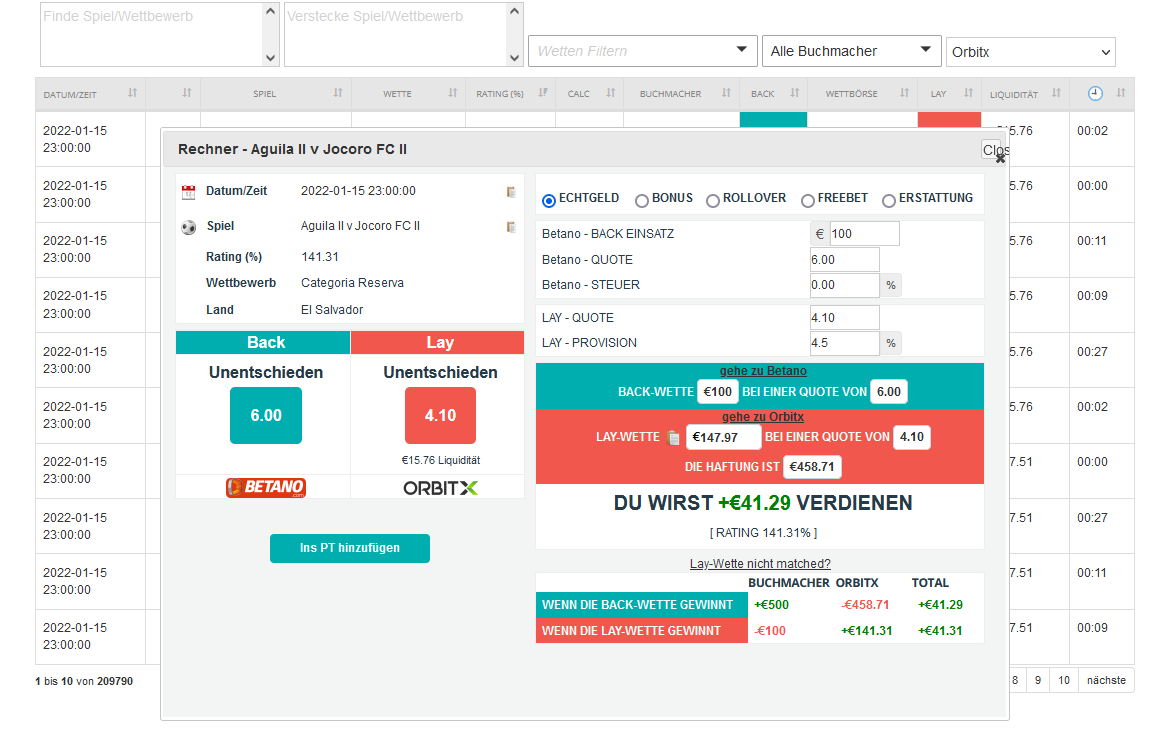The image size is (1170, 741).
Task: Click +€141.31 Orbitx result cell
Action: (x=866, y=631)
